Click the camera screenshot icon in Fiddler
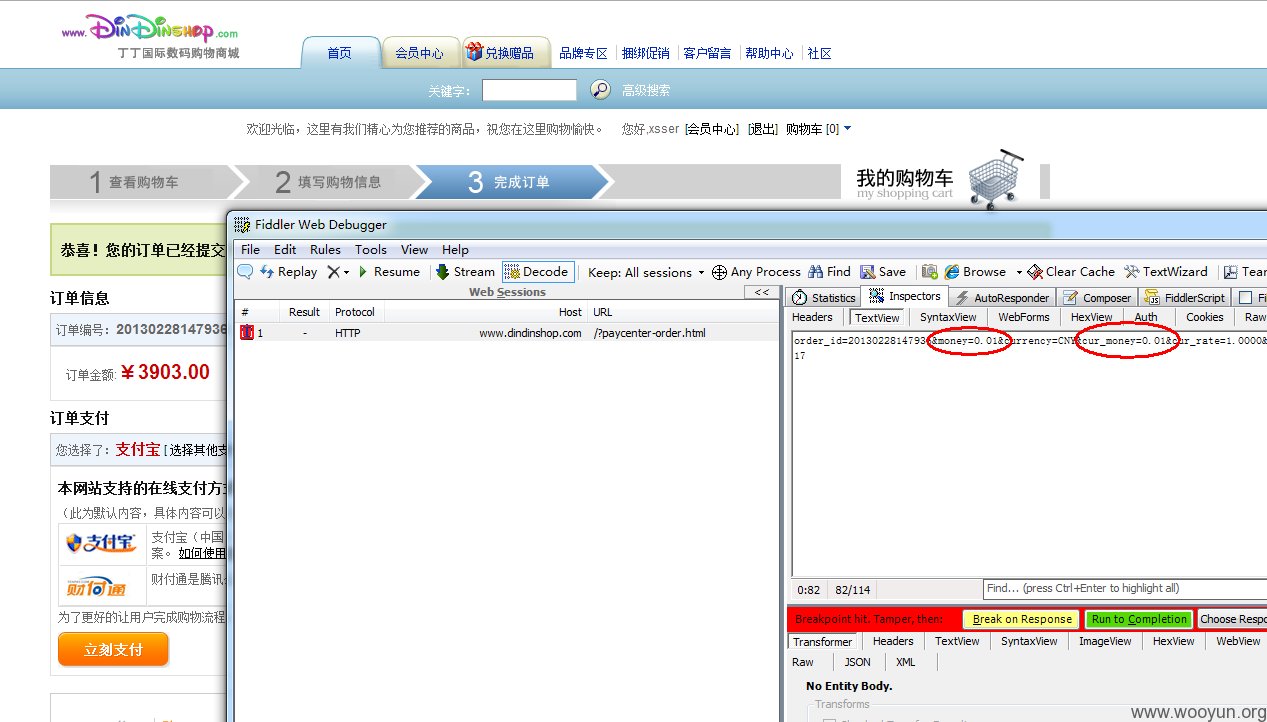Screen dimensions: 1267x722 930,272
